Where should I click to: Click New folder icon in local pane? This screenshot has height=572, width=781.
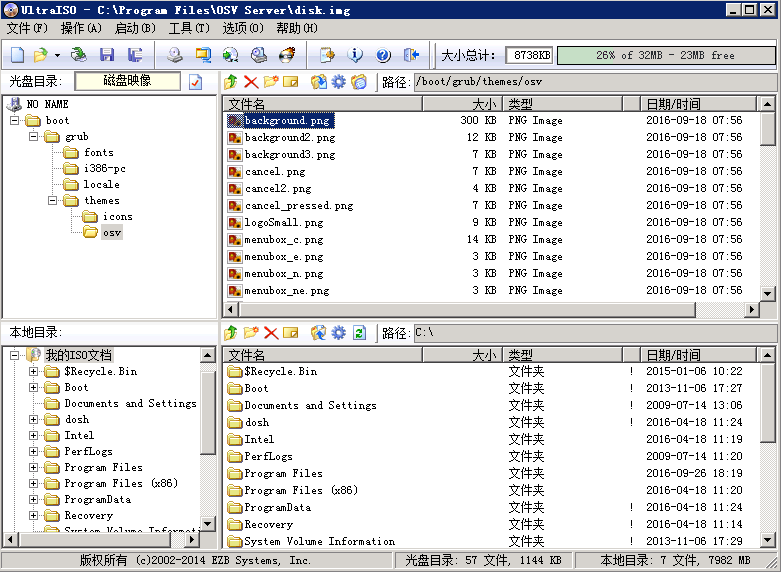coord(251,332)
